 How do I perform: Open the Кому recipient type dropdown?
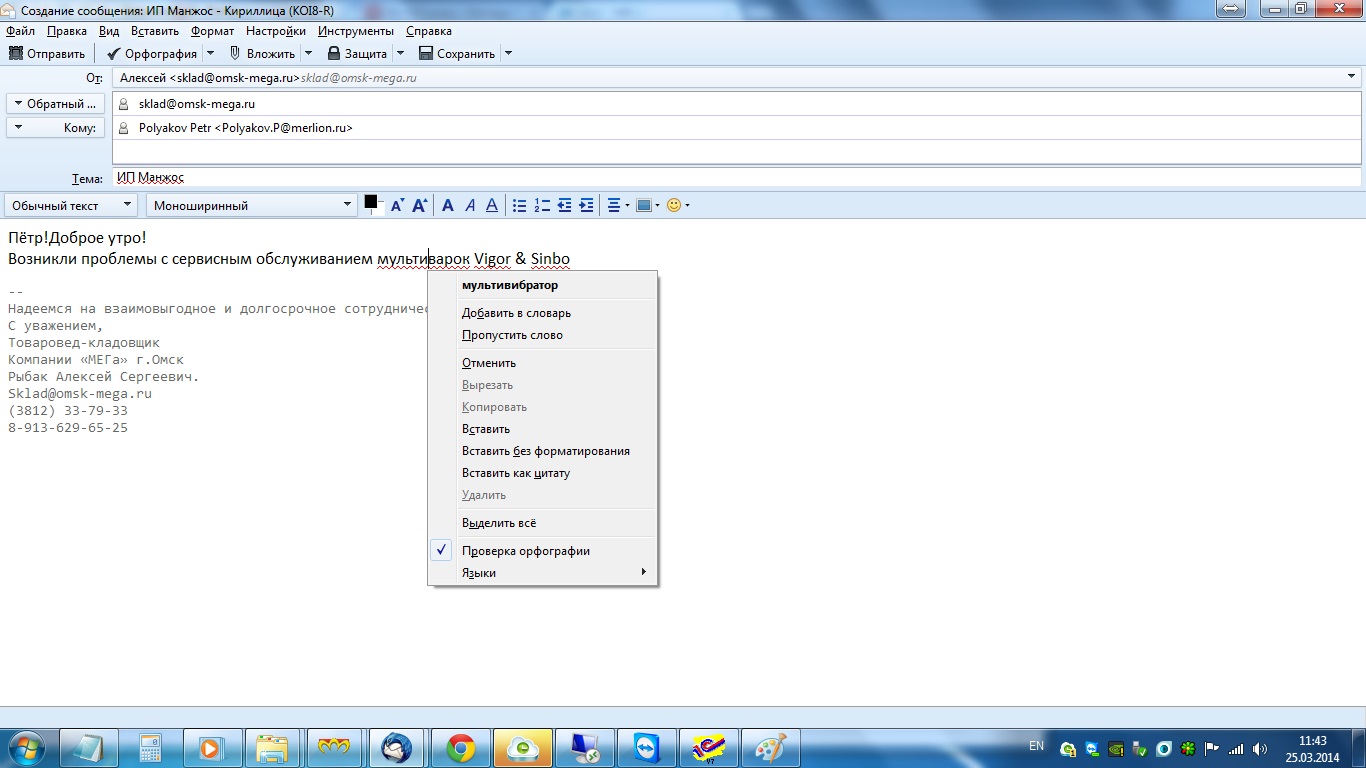point(55,128)
